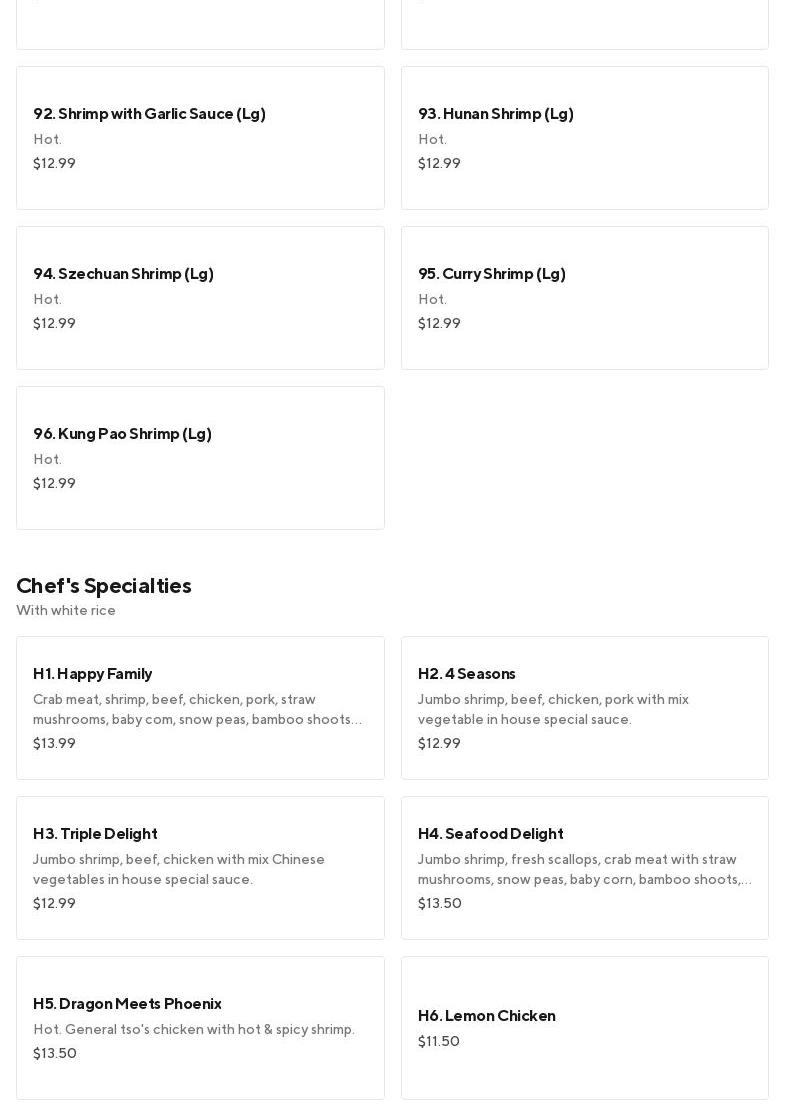Choose the 94. Szechuan Shrimp (Lg) dish

pos(200,298)
